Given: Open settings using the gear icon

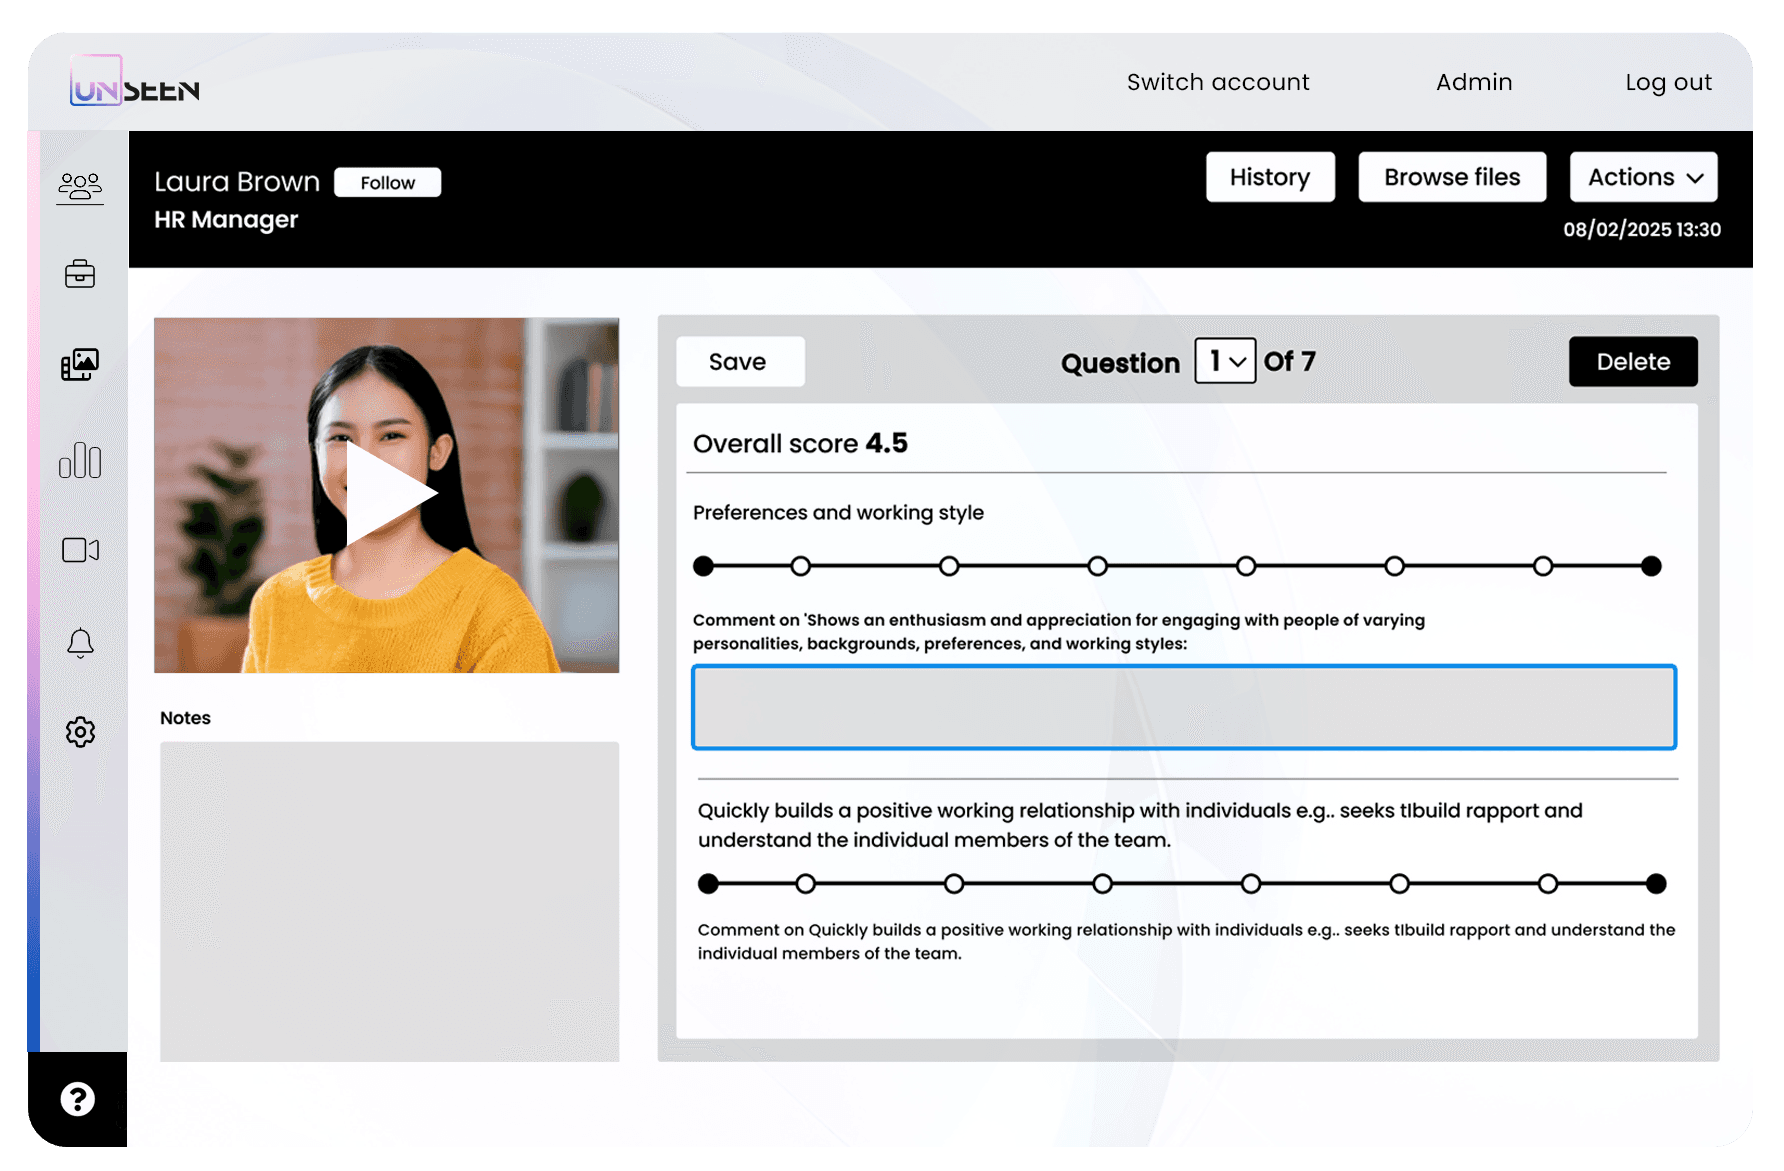Looking at the screenshot, I should click(x=80, y=732).
